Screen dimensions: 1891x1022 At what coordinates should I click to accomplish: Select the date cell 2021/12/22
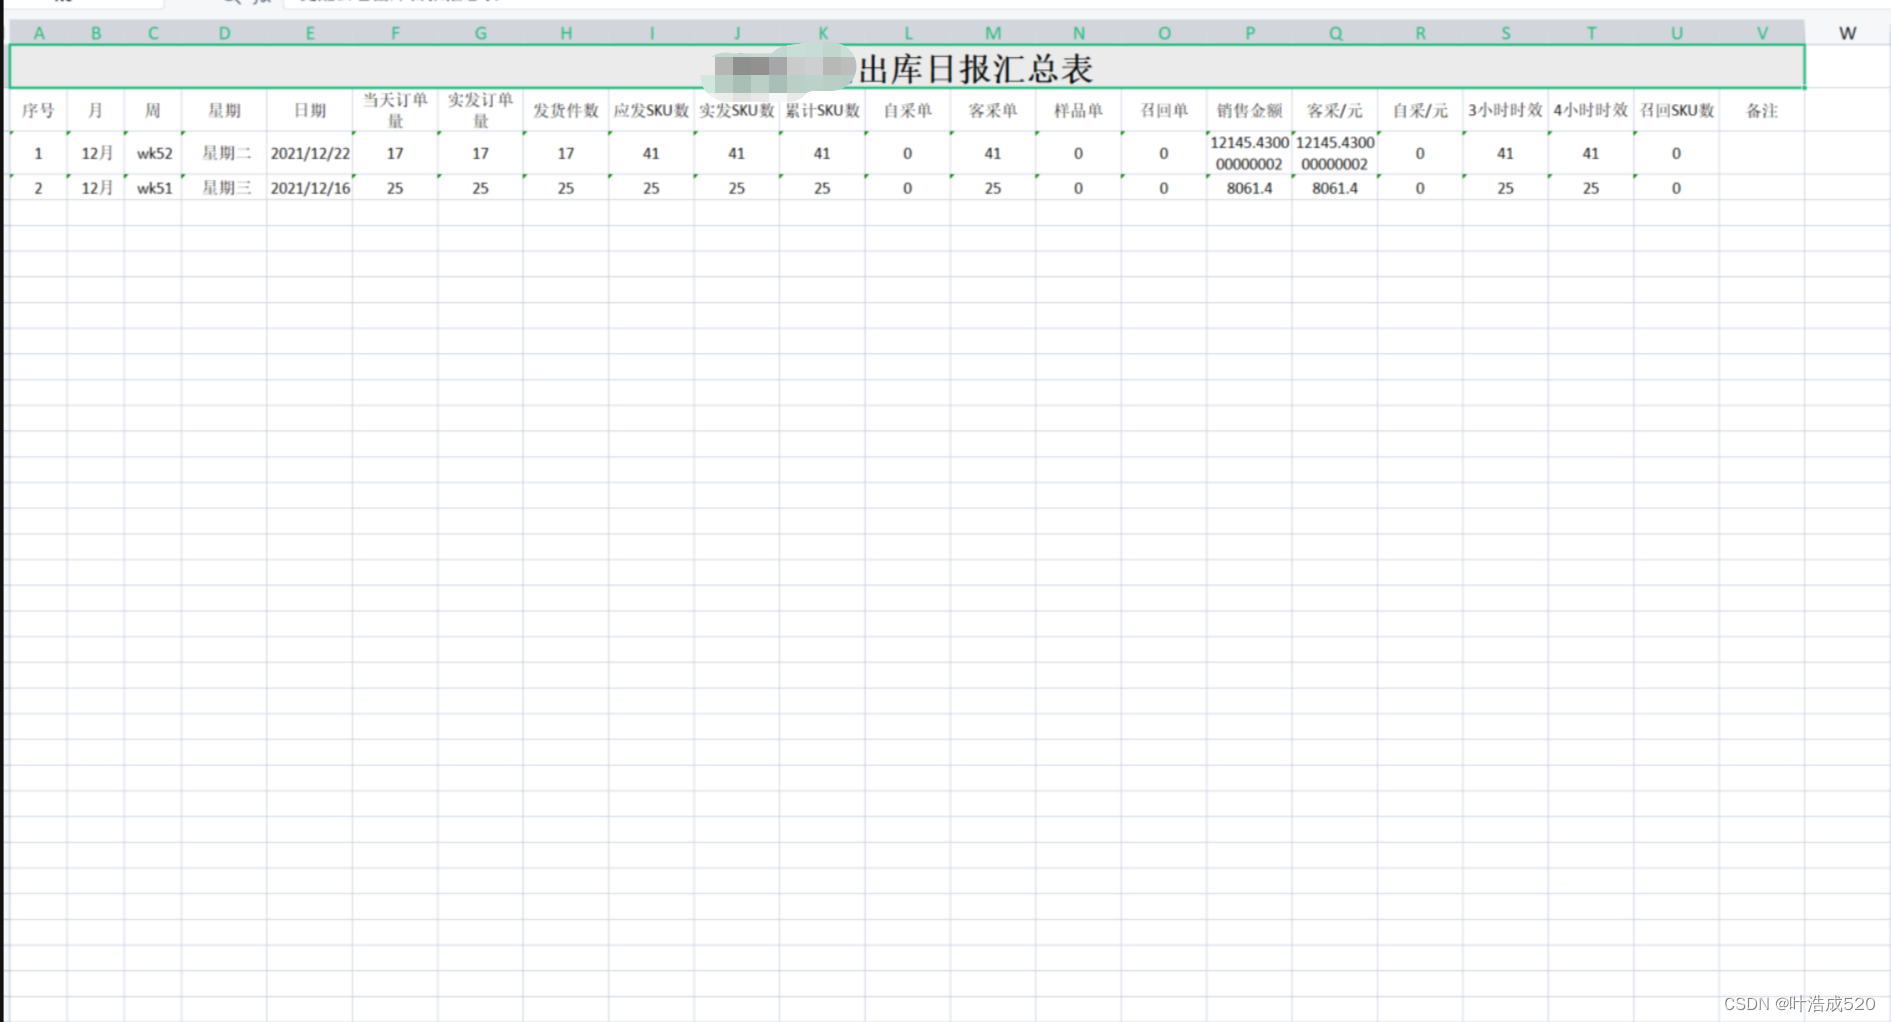[310, 153]
